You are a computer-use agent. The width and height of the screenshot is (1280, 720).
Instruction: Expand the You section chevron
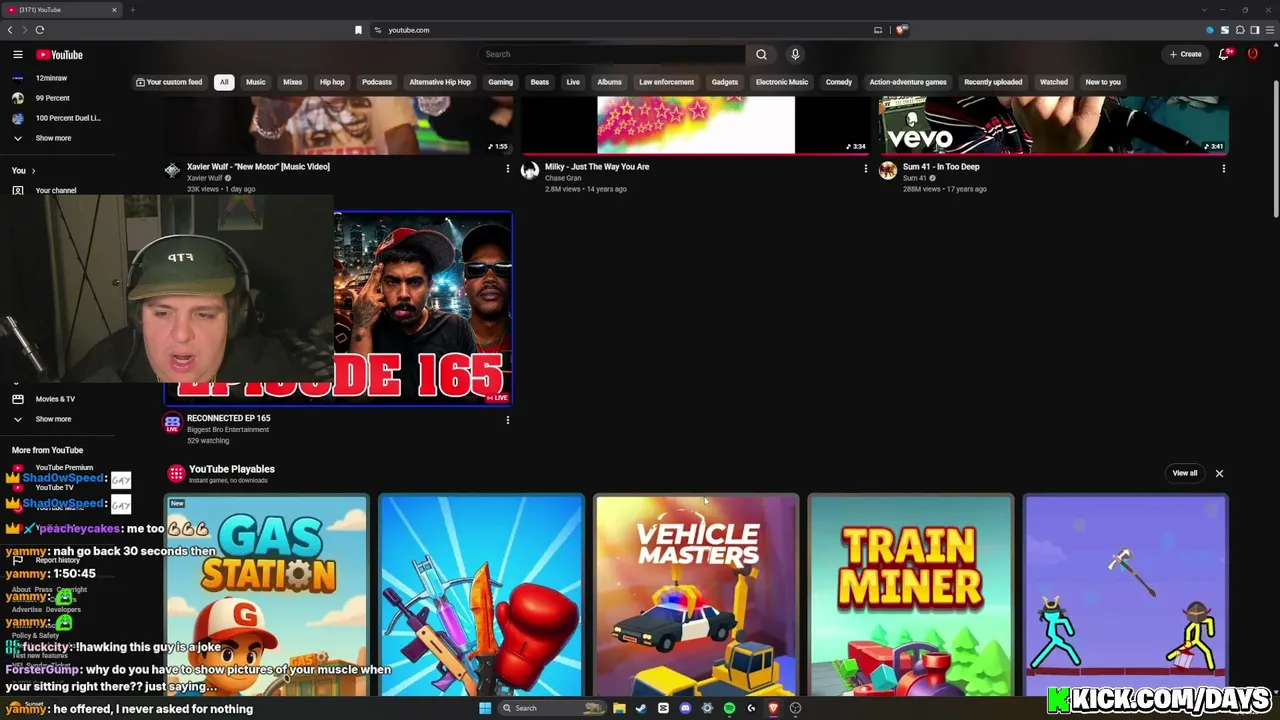pyautogui.click(x=33, y=171)
